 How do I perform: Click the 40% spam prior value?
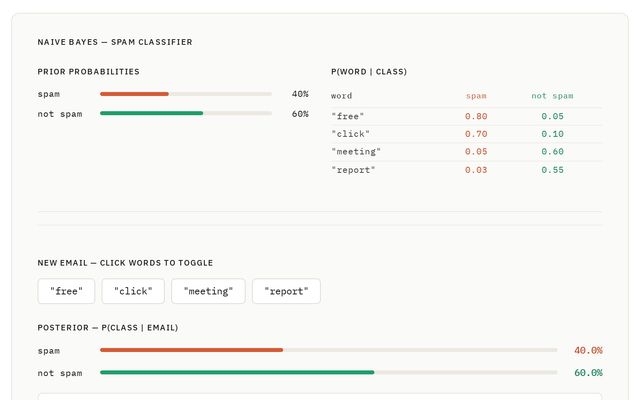tap(300, 94)
